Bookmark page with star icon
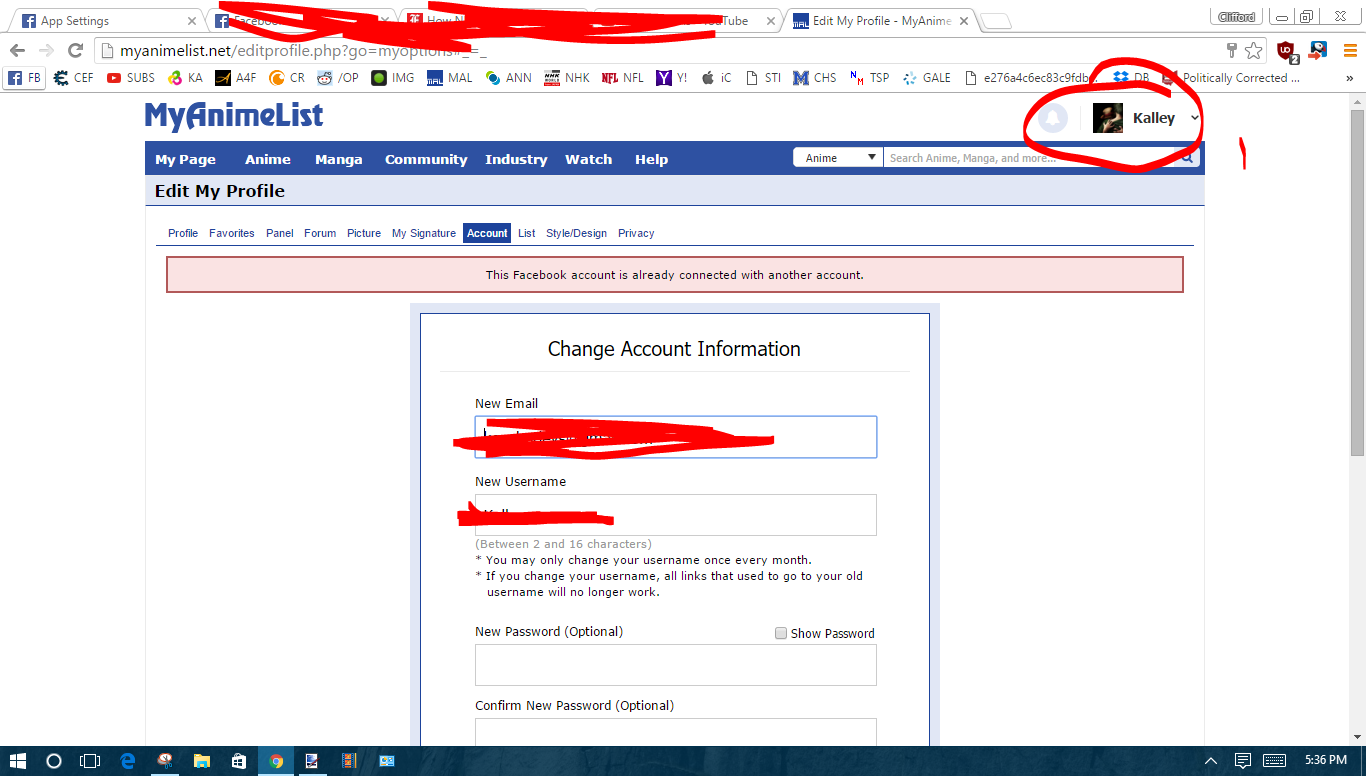The image size is (1366, 776). 1254,51
